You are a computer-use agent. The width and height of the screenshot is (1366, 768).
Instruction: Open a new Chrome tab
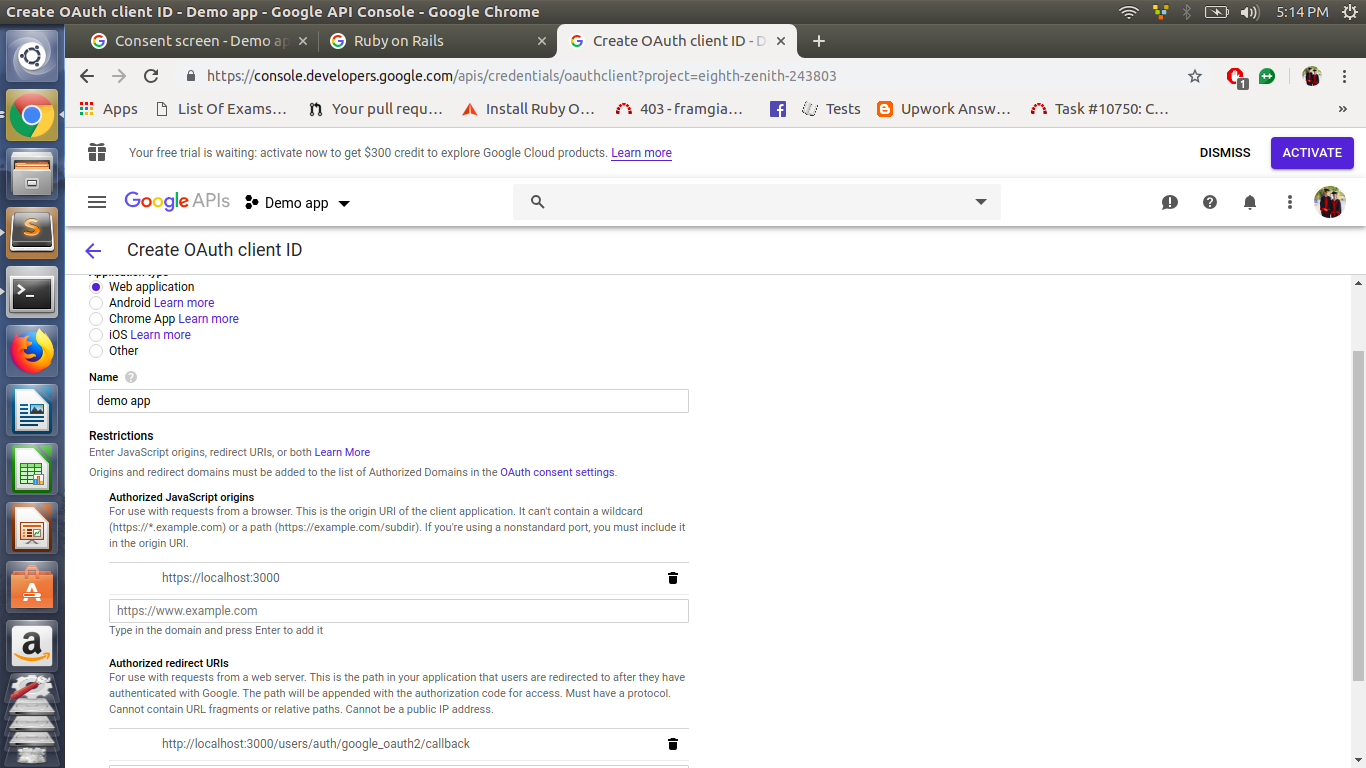point(819,41)
